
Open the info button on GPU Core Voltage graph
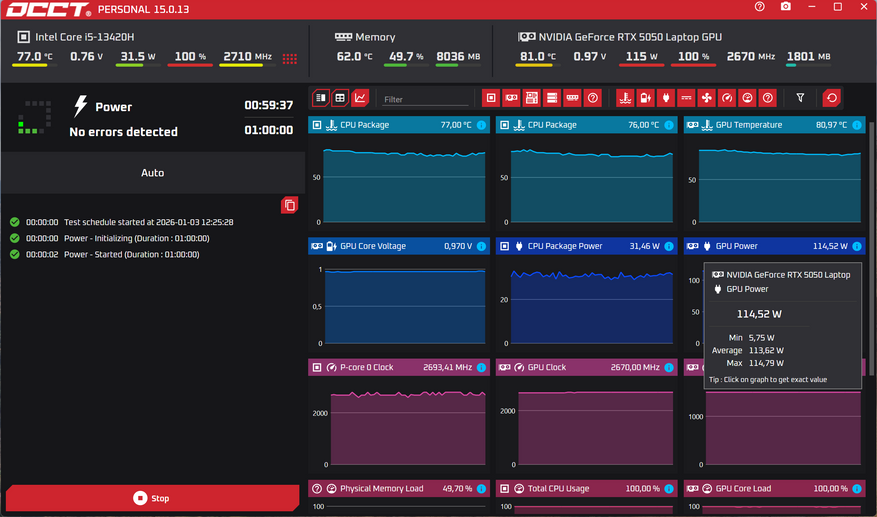(x=481, y=246)
